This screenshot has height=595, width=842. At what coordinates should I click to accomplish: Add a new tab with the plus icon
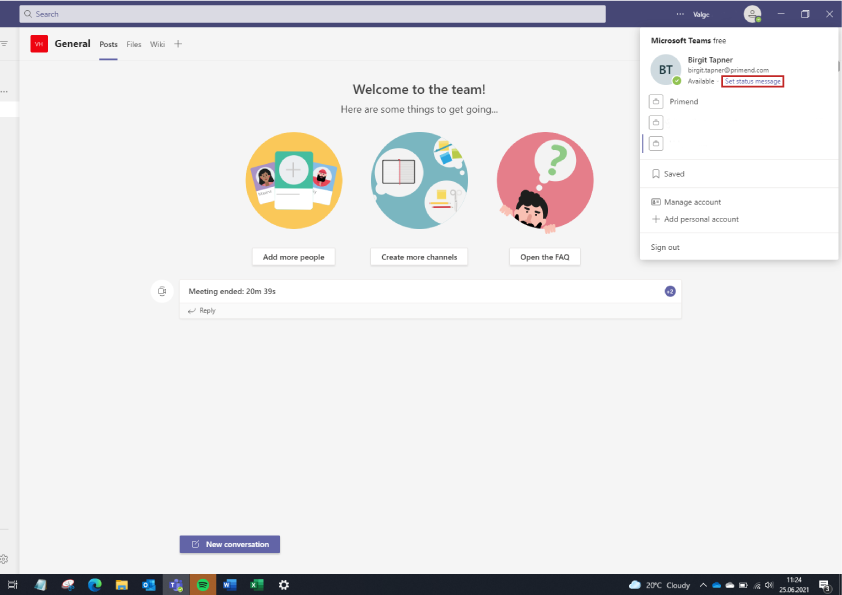click(178, 44)
